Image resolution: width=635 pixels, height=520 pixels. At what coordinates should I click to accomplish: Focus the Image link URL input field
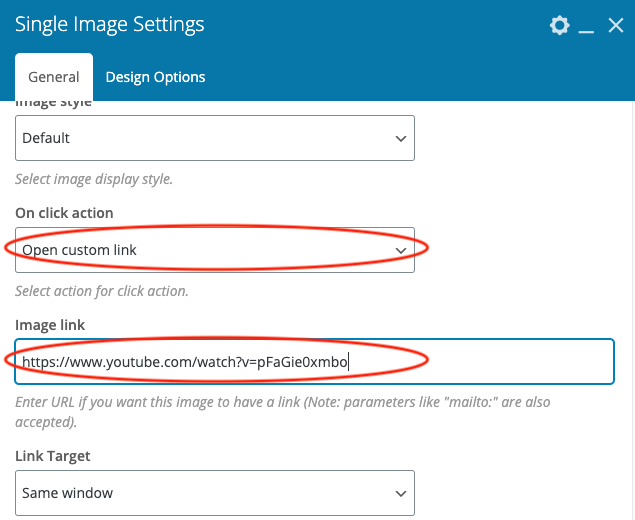pyautogui.click(x=480, y=361)
